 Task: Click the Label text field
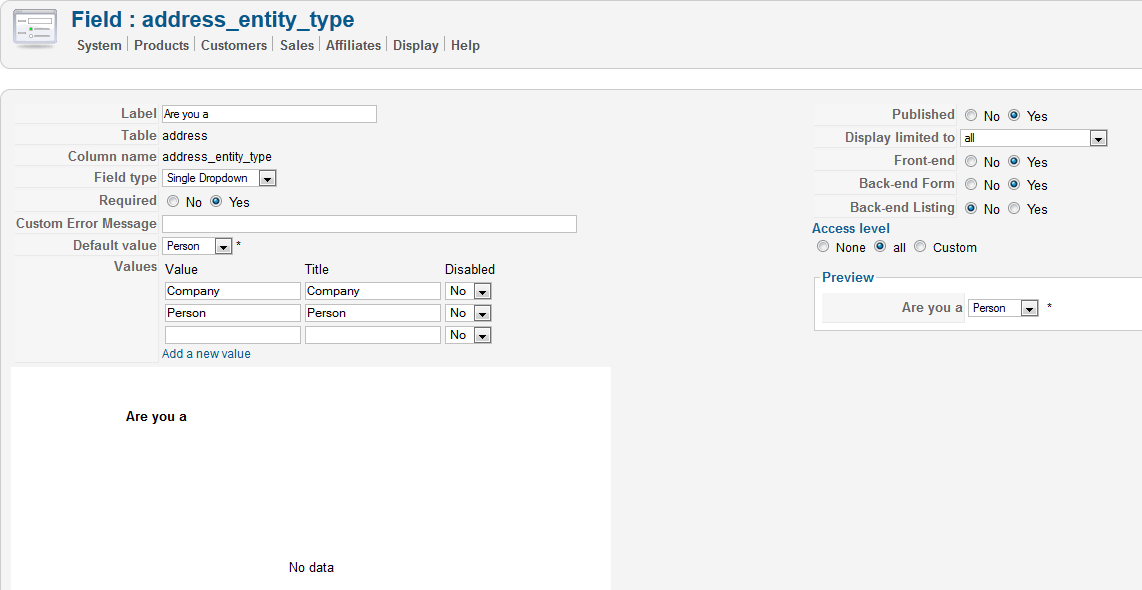coord(269,114)
